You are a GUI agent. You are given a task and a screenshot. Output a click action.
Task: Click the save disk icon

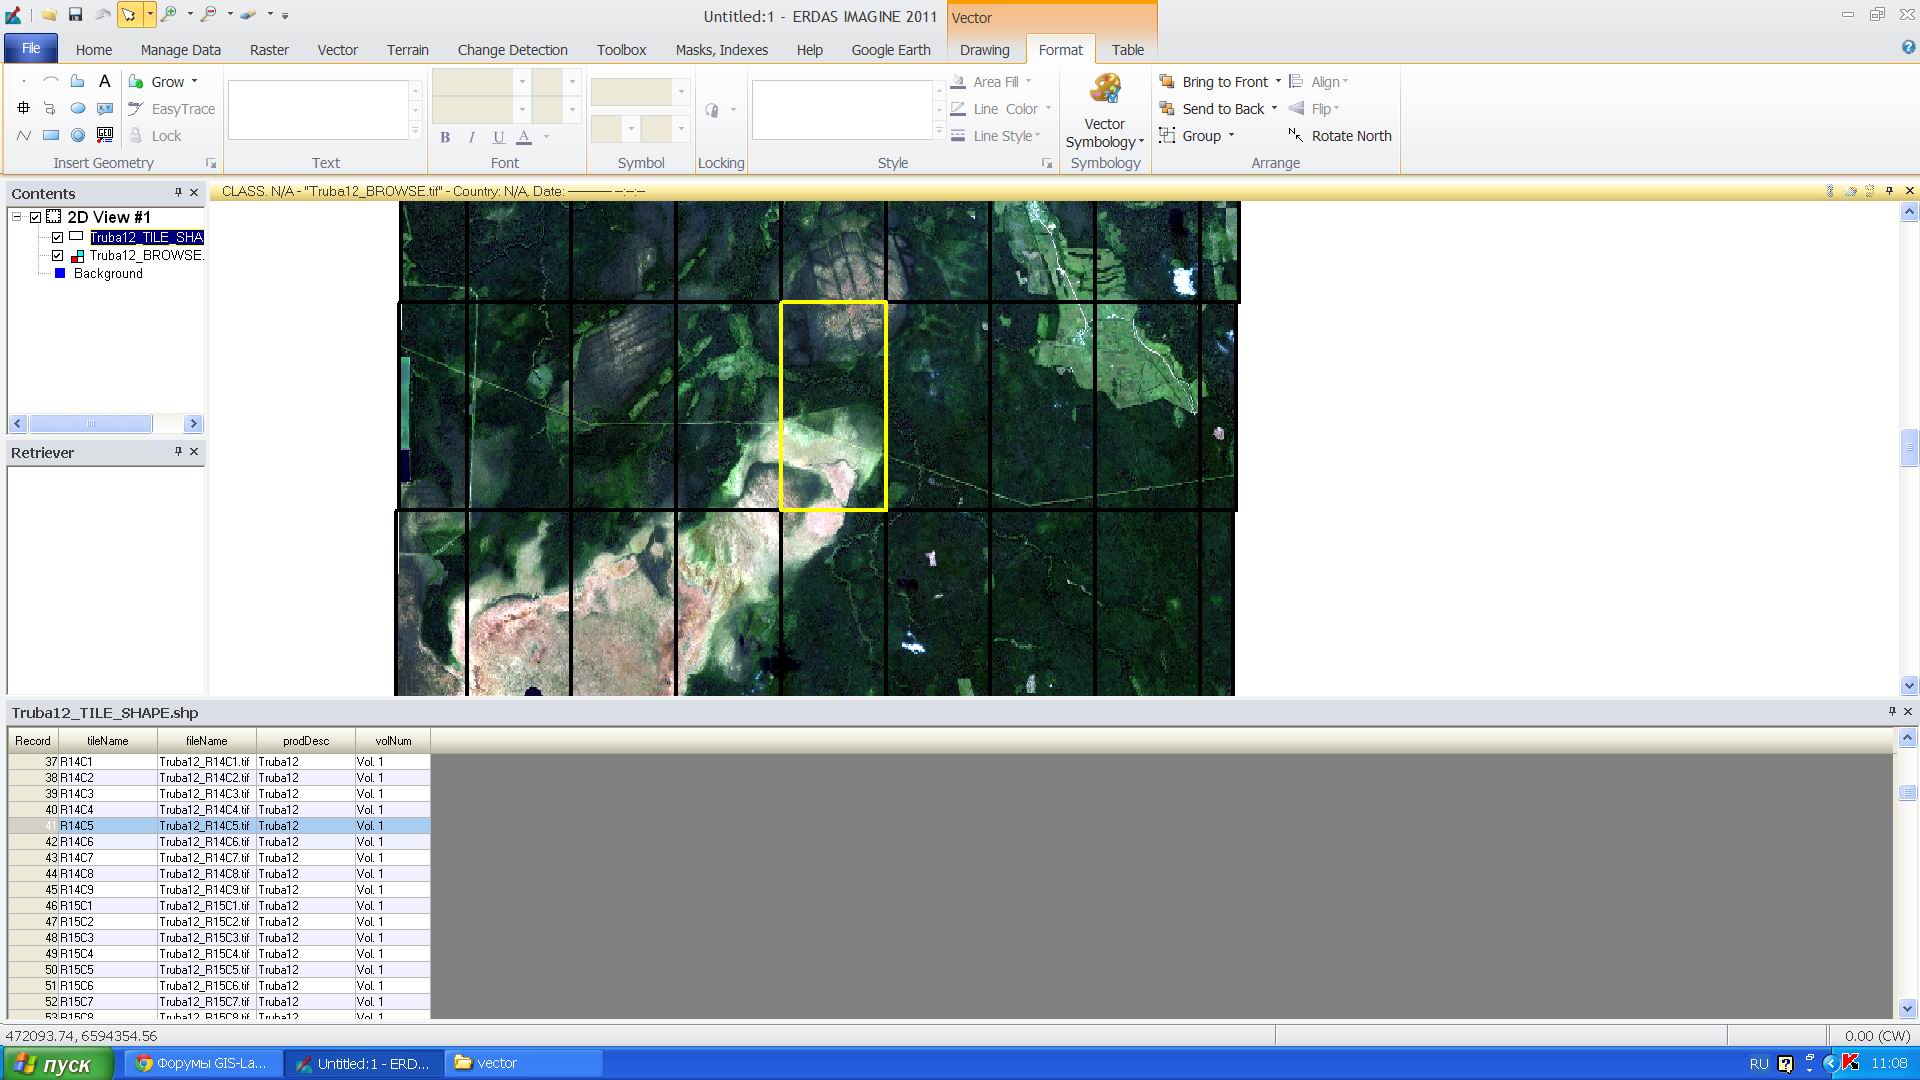point(75,14)
